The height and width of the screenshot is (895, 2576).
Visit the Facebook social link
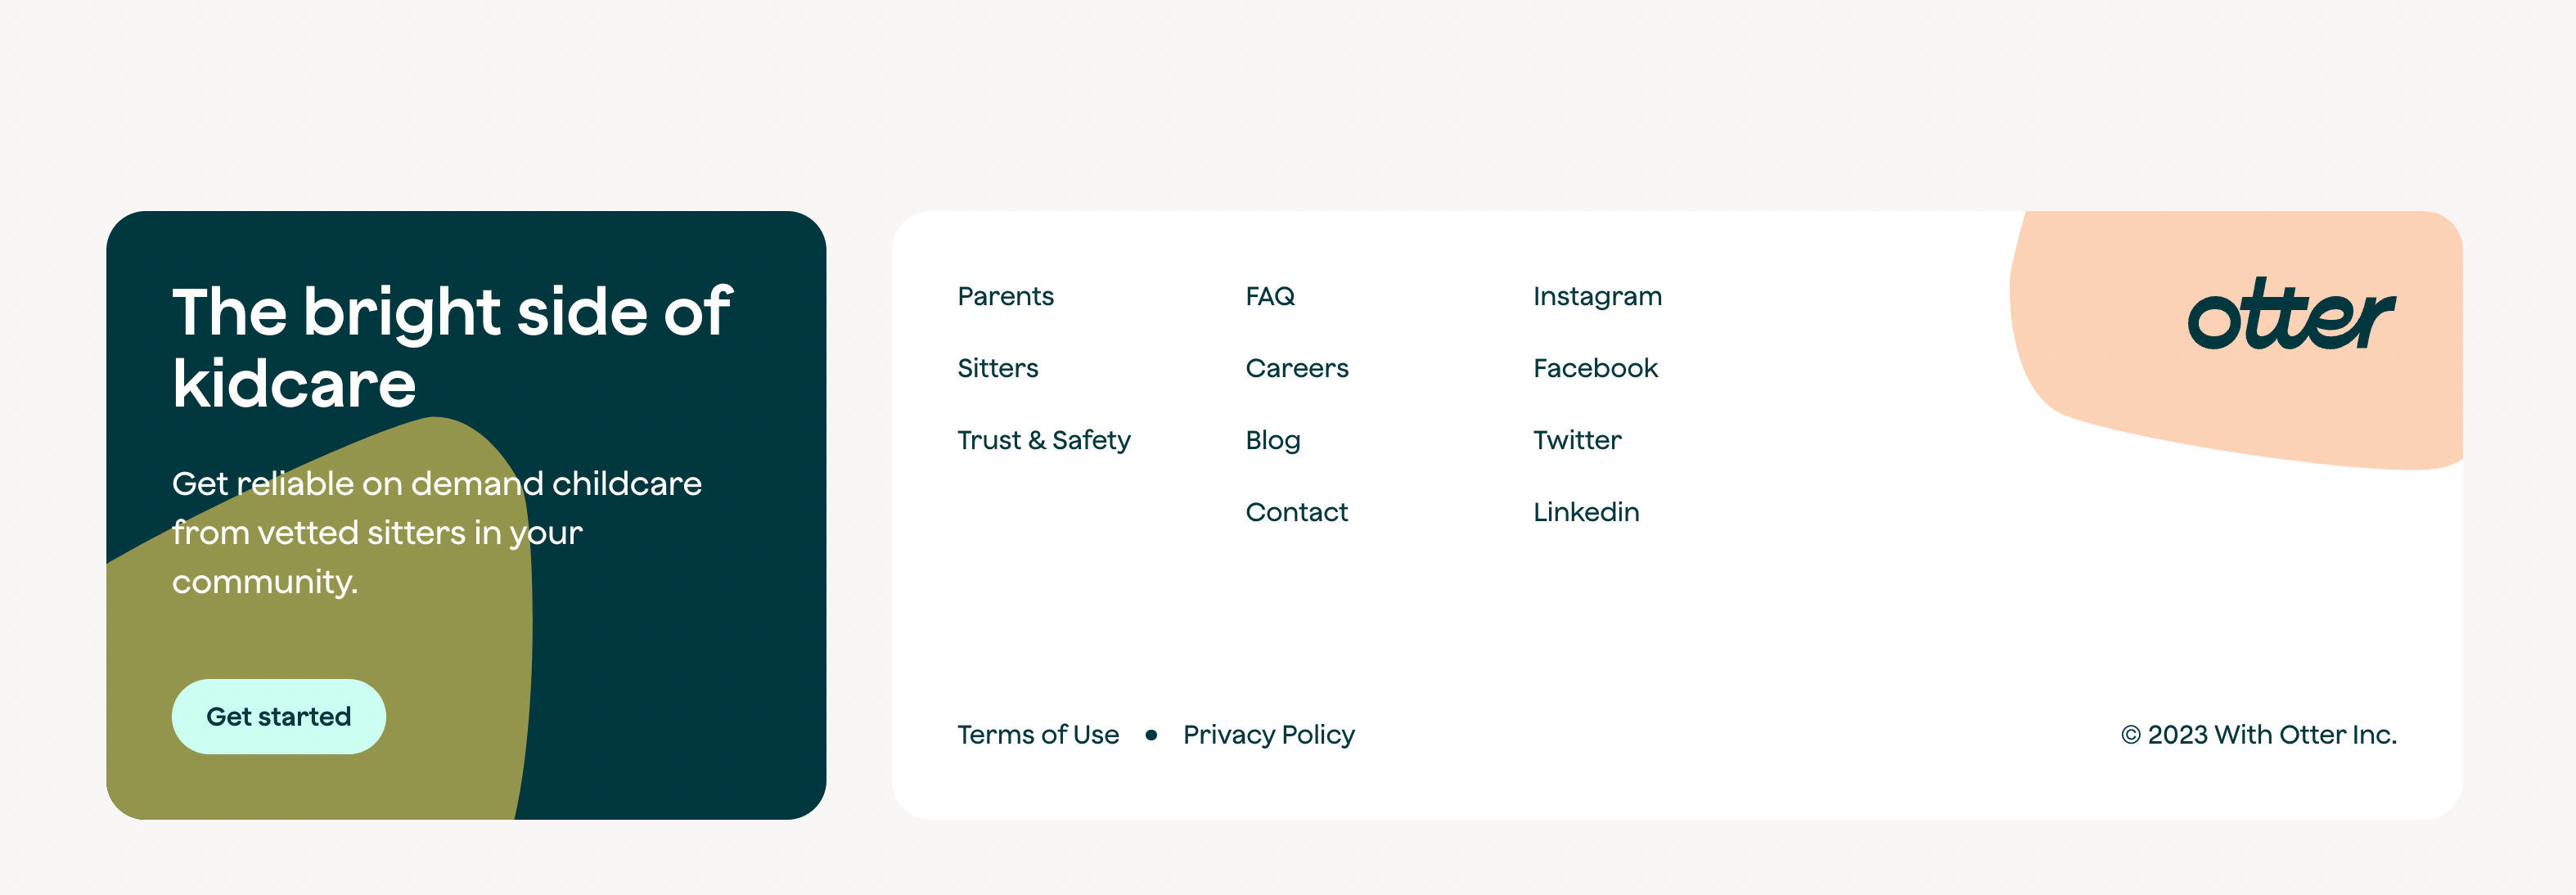click(1595, 368)
